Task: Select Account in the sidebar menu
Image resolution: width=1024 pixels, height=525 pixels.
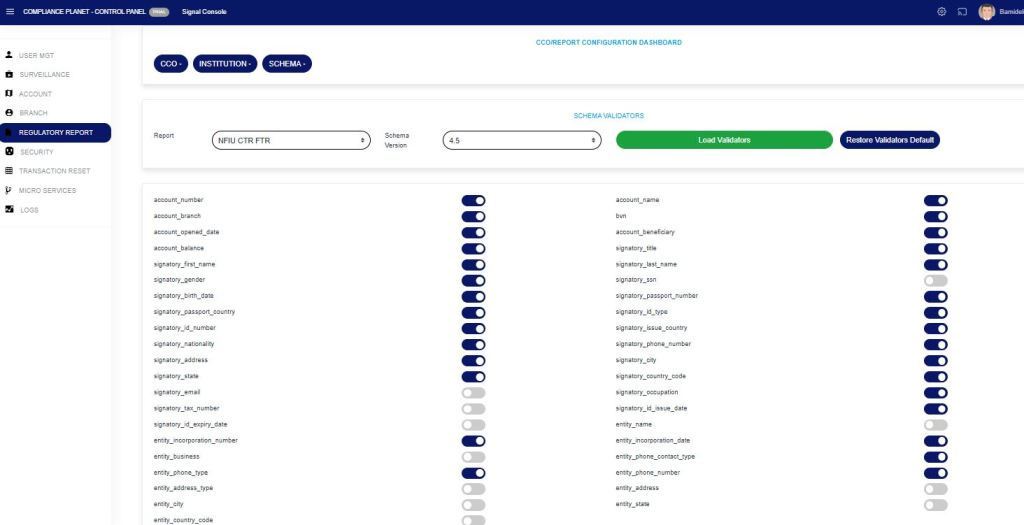Action: (35, 94)
